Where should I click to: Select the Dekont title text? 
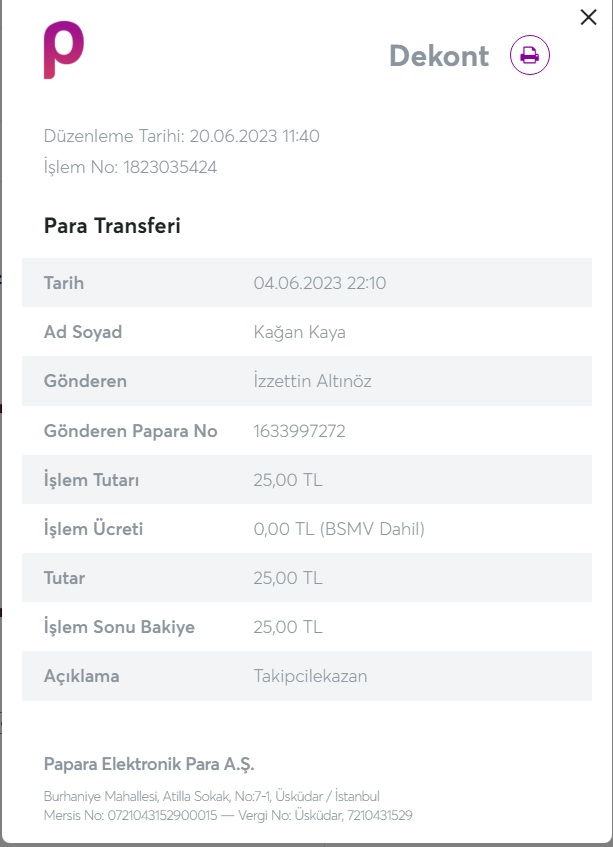[439, 56]
